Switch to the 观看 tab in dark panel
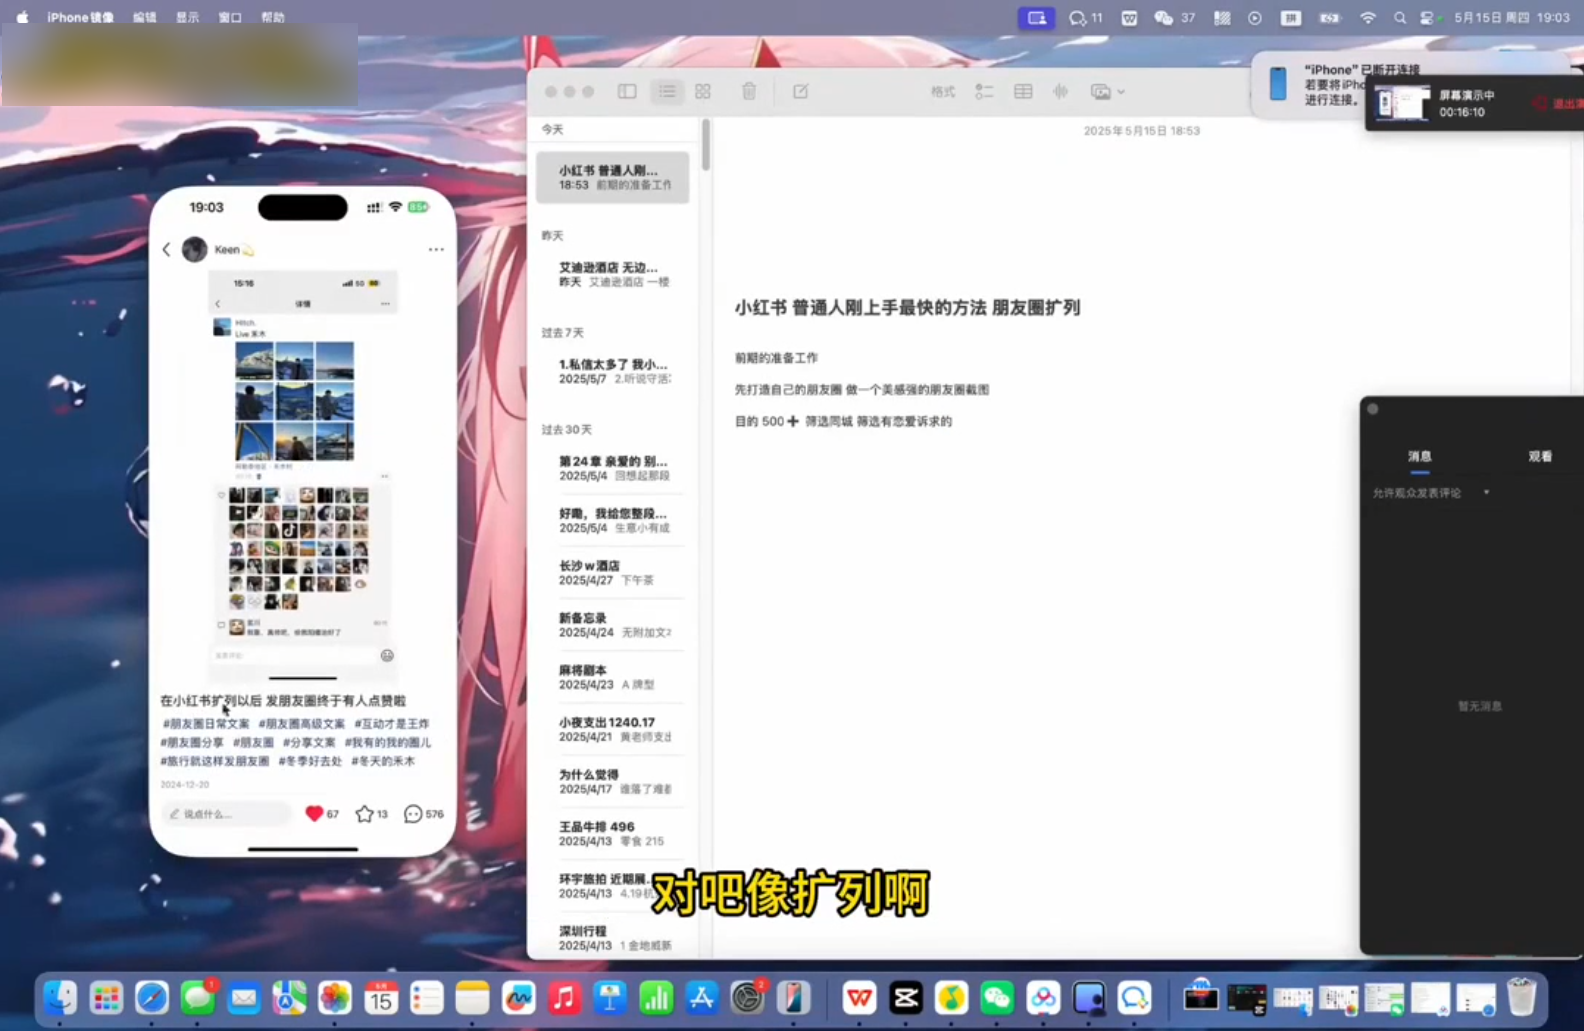This screenshot has width=1584, height=1031. [1540, 456]
